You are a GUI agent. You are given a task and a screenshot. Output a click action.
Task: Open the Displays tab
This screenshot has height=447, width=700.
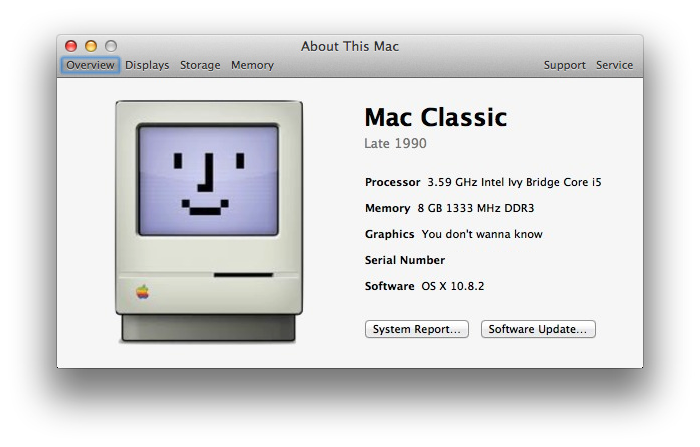pos(147,65)
